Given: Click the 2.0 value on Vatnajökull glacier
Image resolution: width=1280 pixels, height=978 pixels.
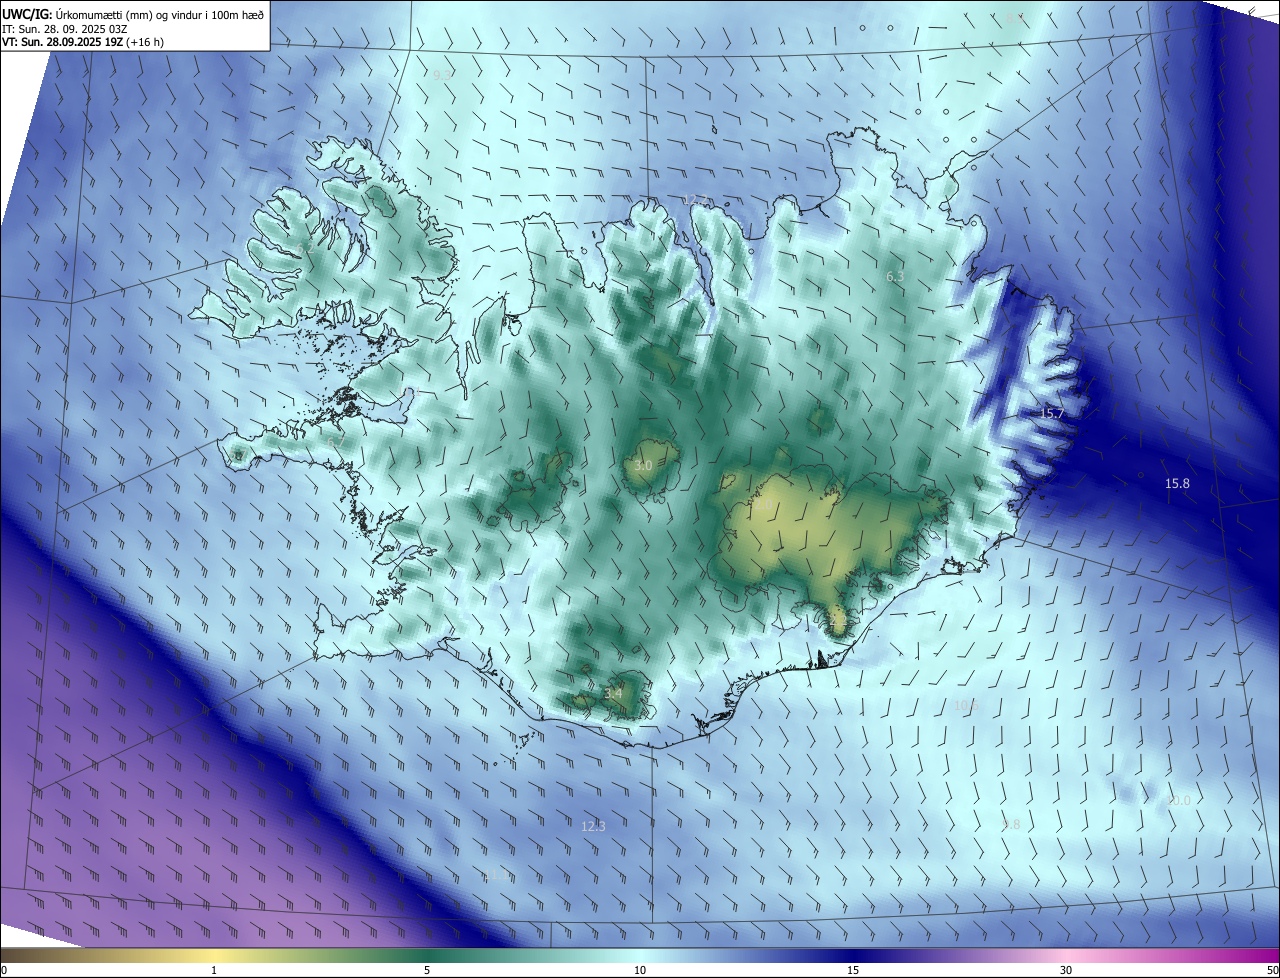Looking at the screenshot, I should 762,505.
